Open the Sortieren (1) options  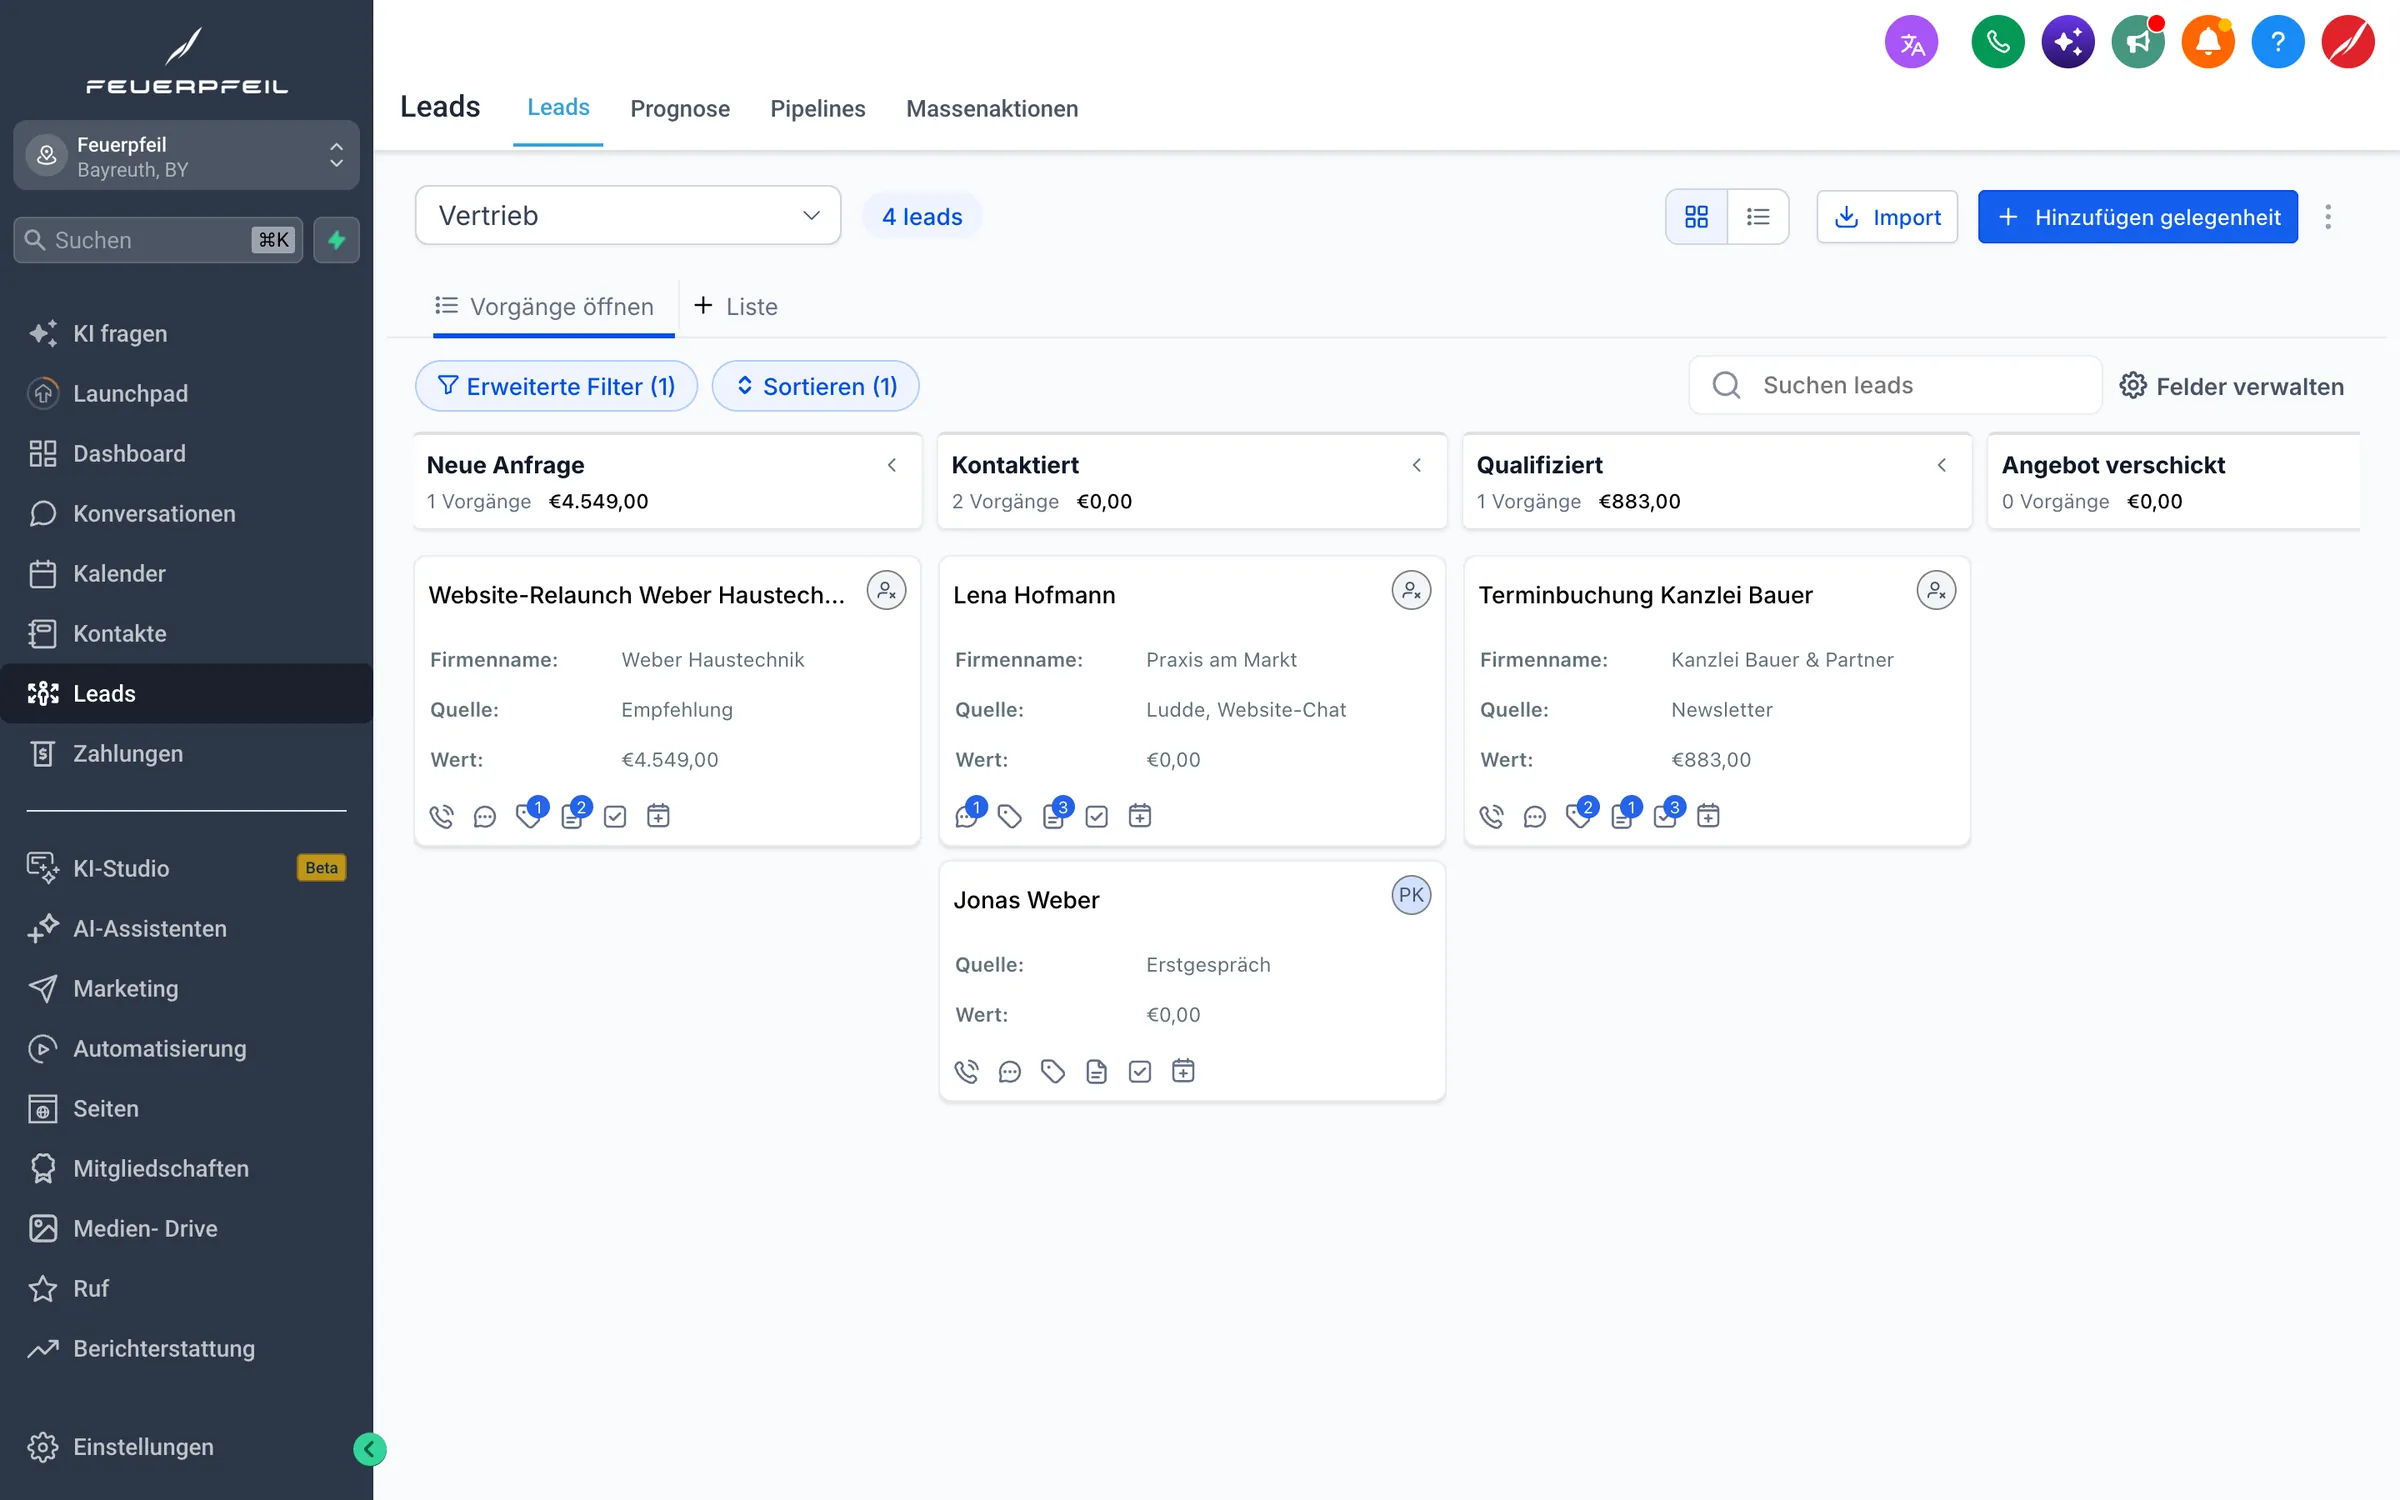click(816, 386)
